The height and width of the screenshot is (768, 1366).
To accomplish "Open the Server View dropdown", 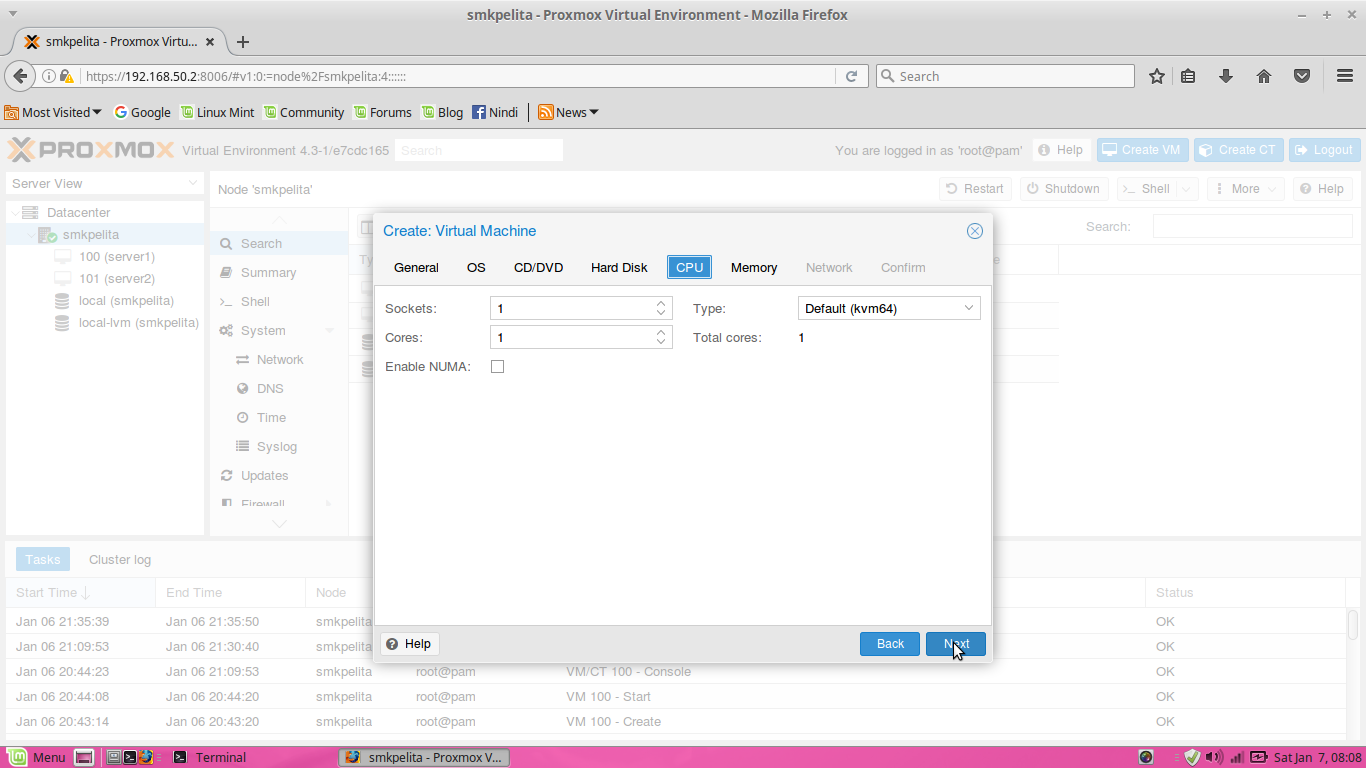I will tap(105, 184).
